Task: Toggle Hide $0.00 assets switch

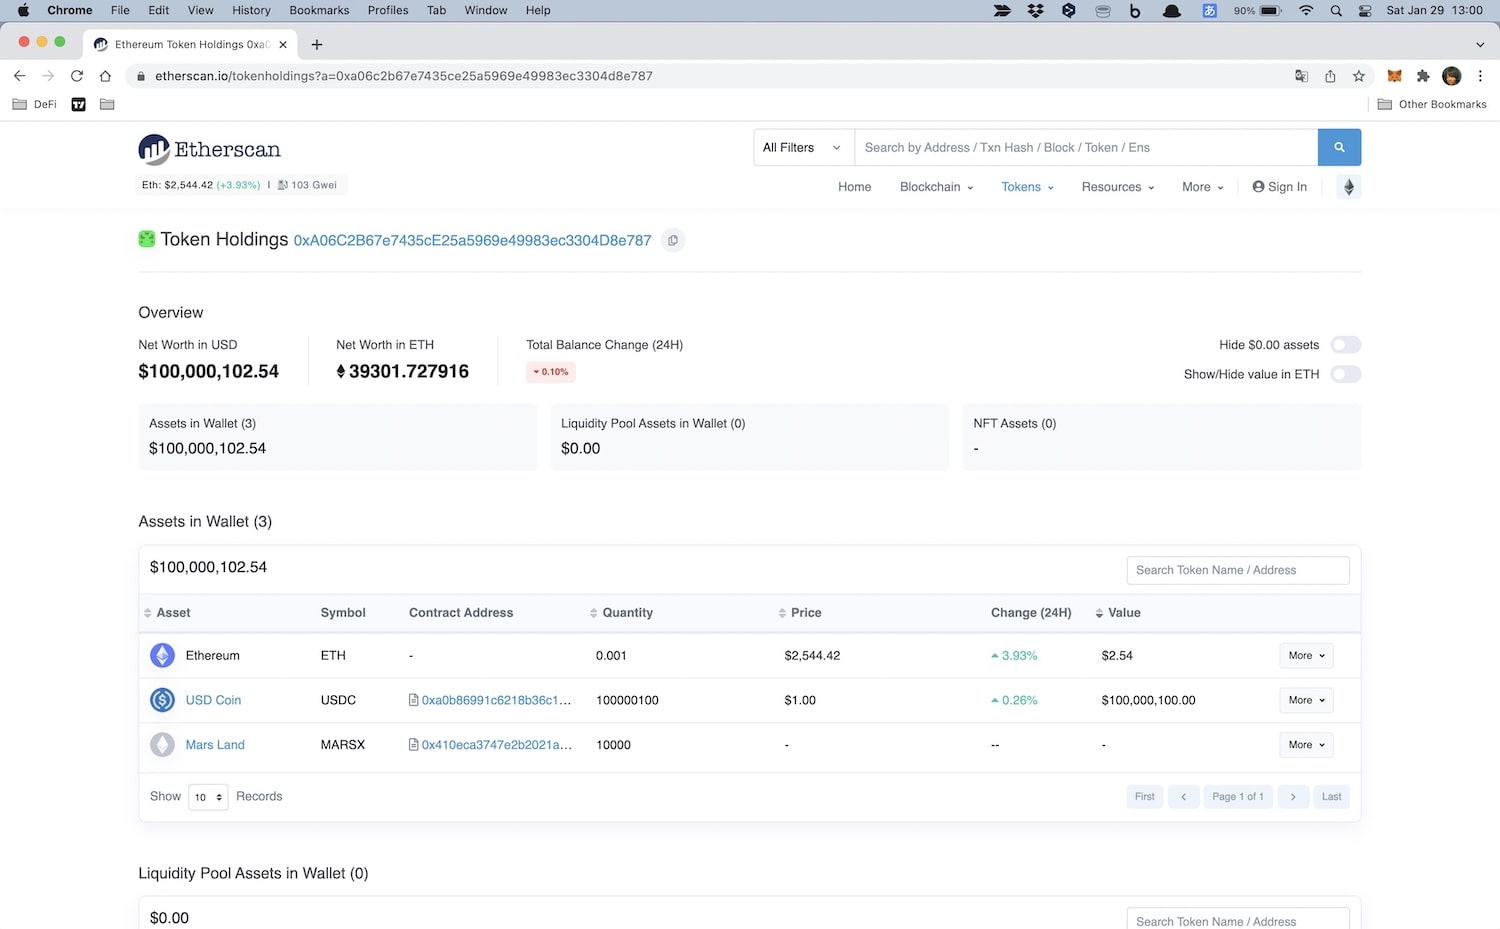Action: pyautogui.click(x=1345, y=345)
